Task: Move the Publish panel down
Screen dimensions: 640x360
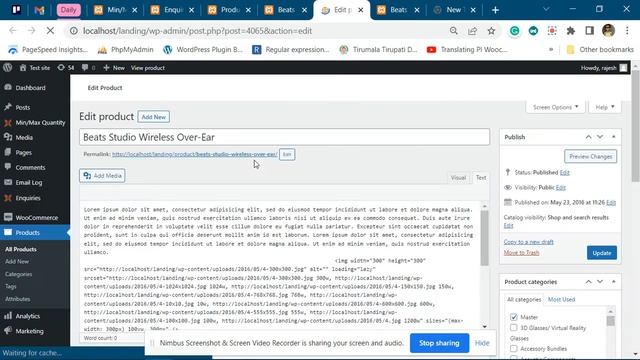Action: coord(600,137)
